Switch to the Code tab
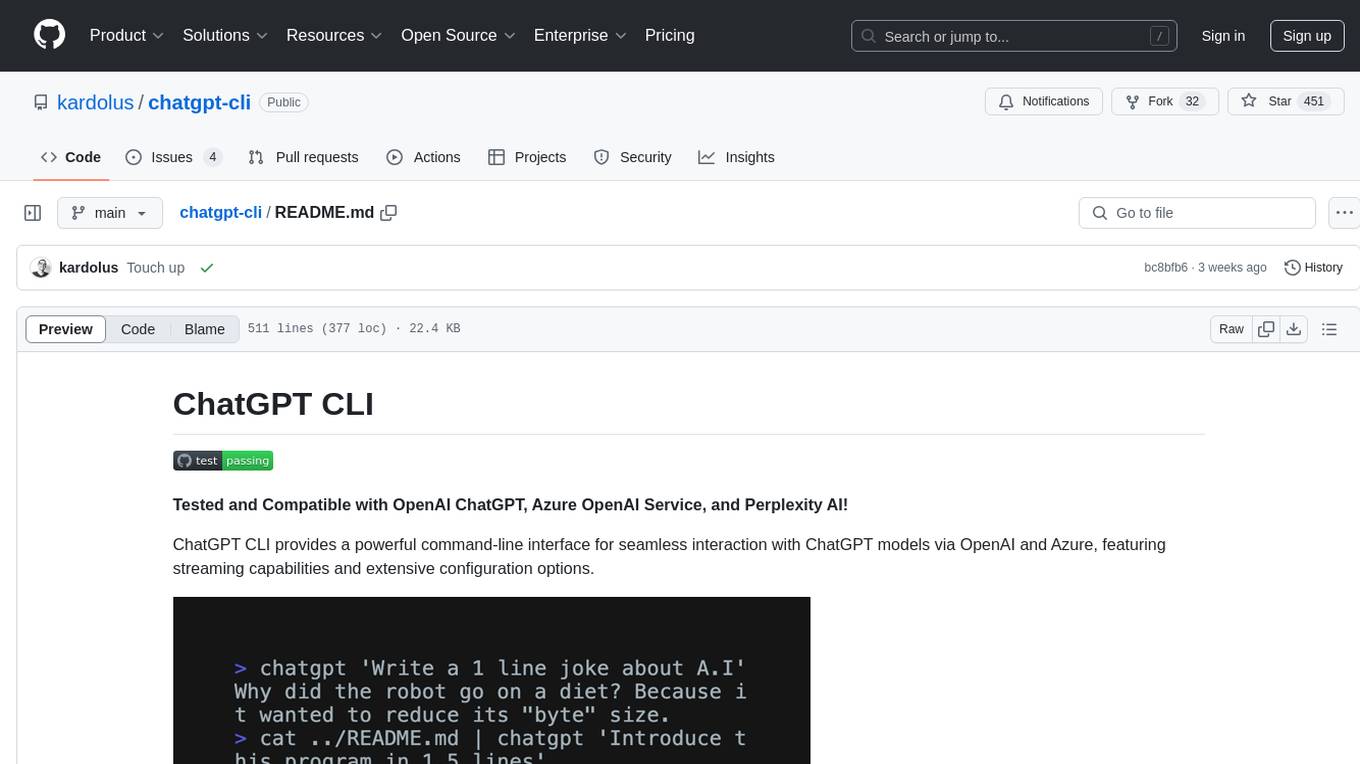The height and width of the screenshot is (764, 1360). point(70,157)
